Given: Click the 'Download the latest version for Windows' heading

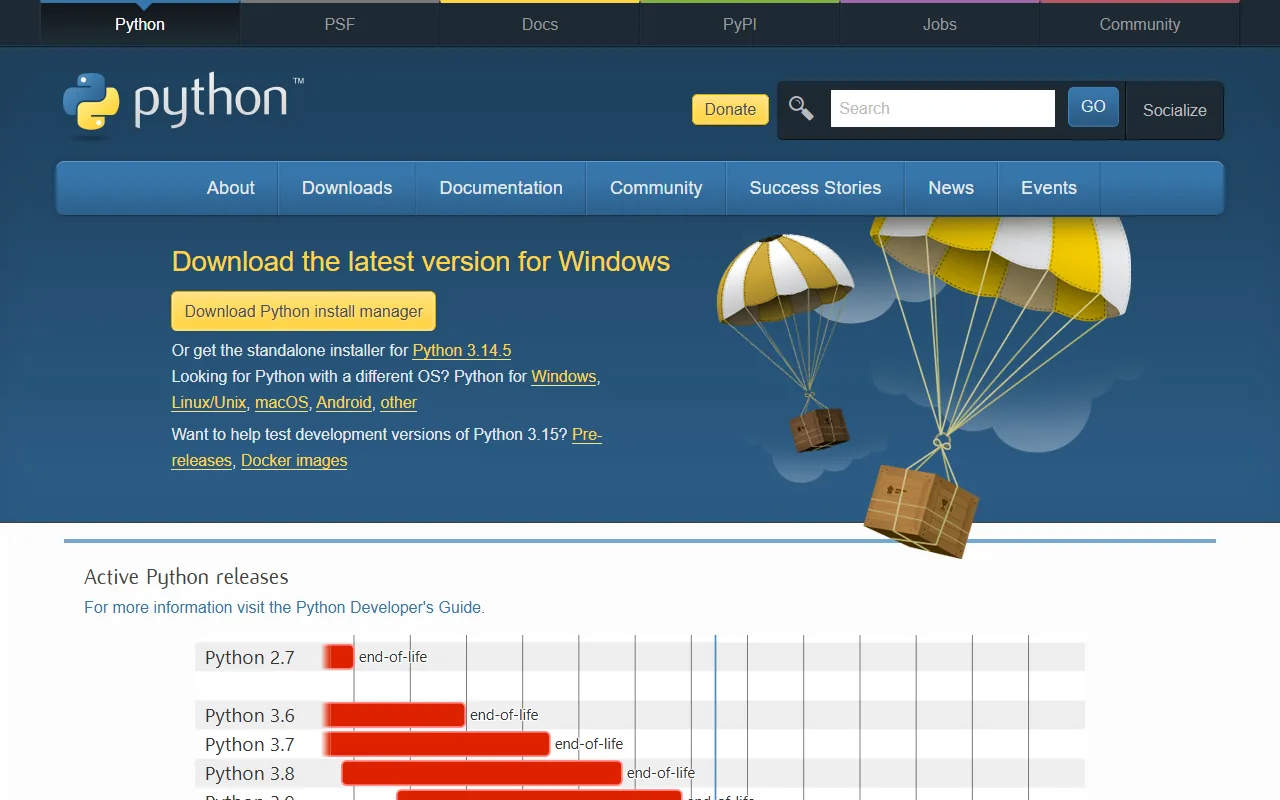Looking at the screenshot, I should click(421, 262).
